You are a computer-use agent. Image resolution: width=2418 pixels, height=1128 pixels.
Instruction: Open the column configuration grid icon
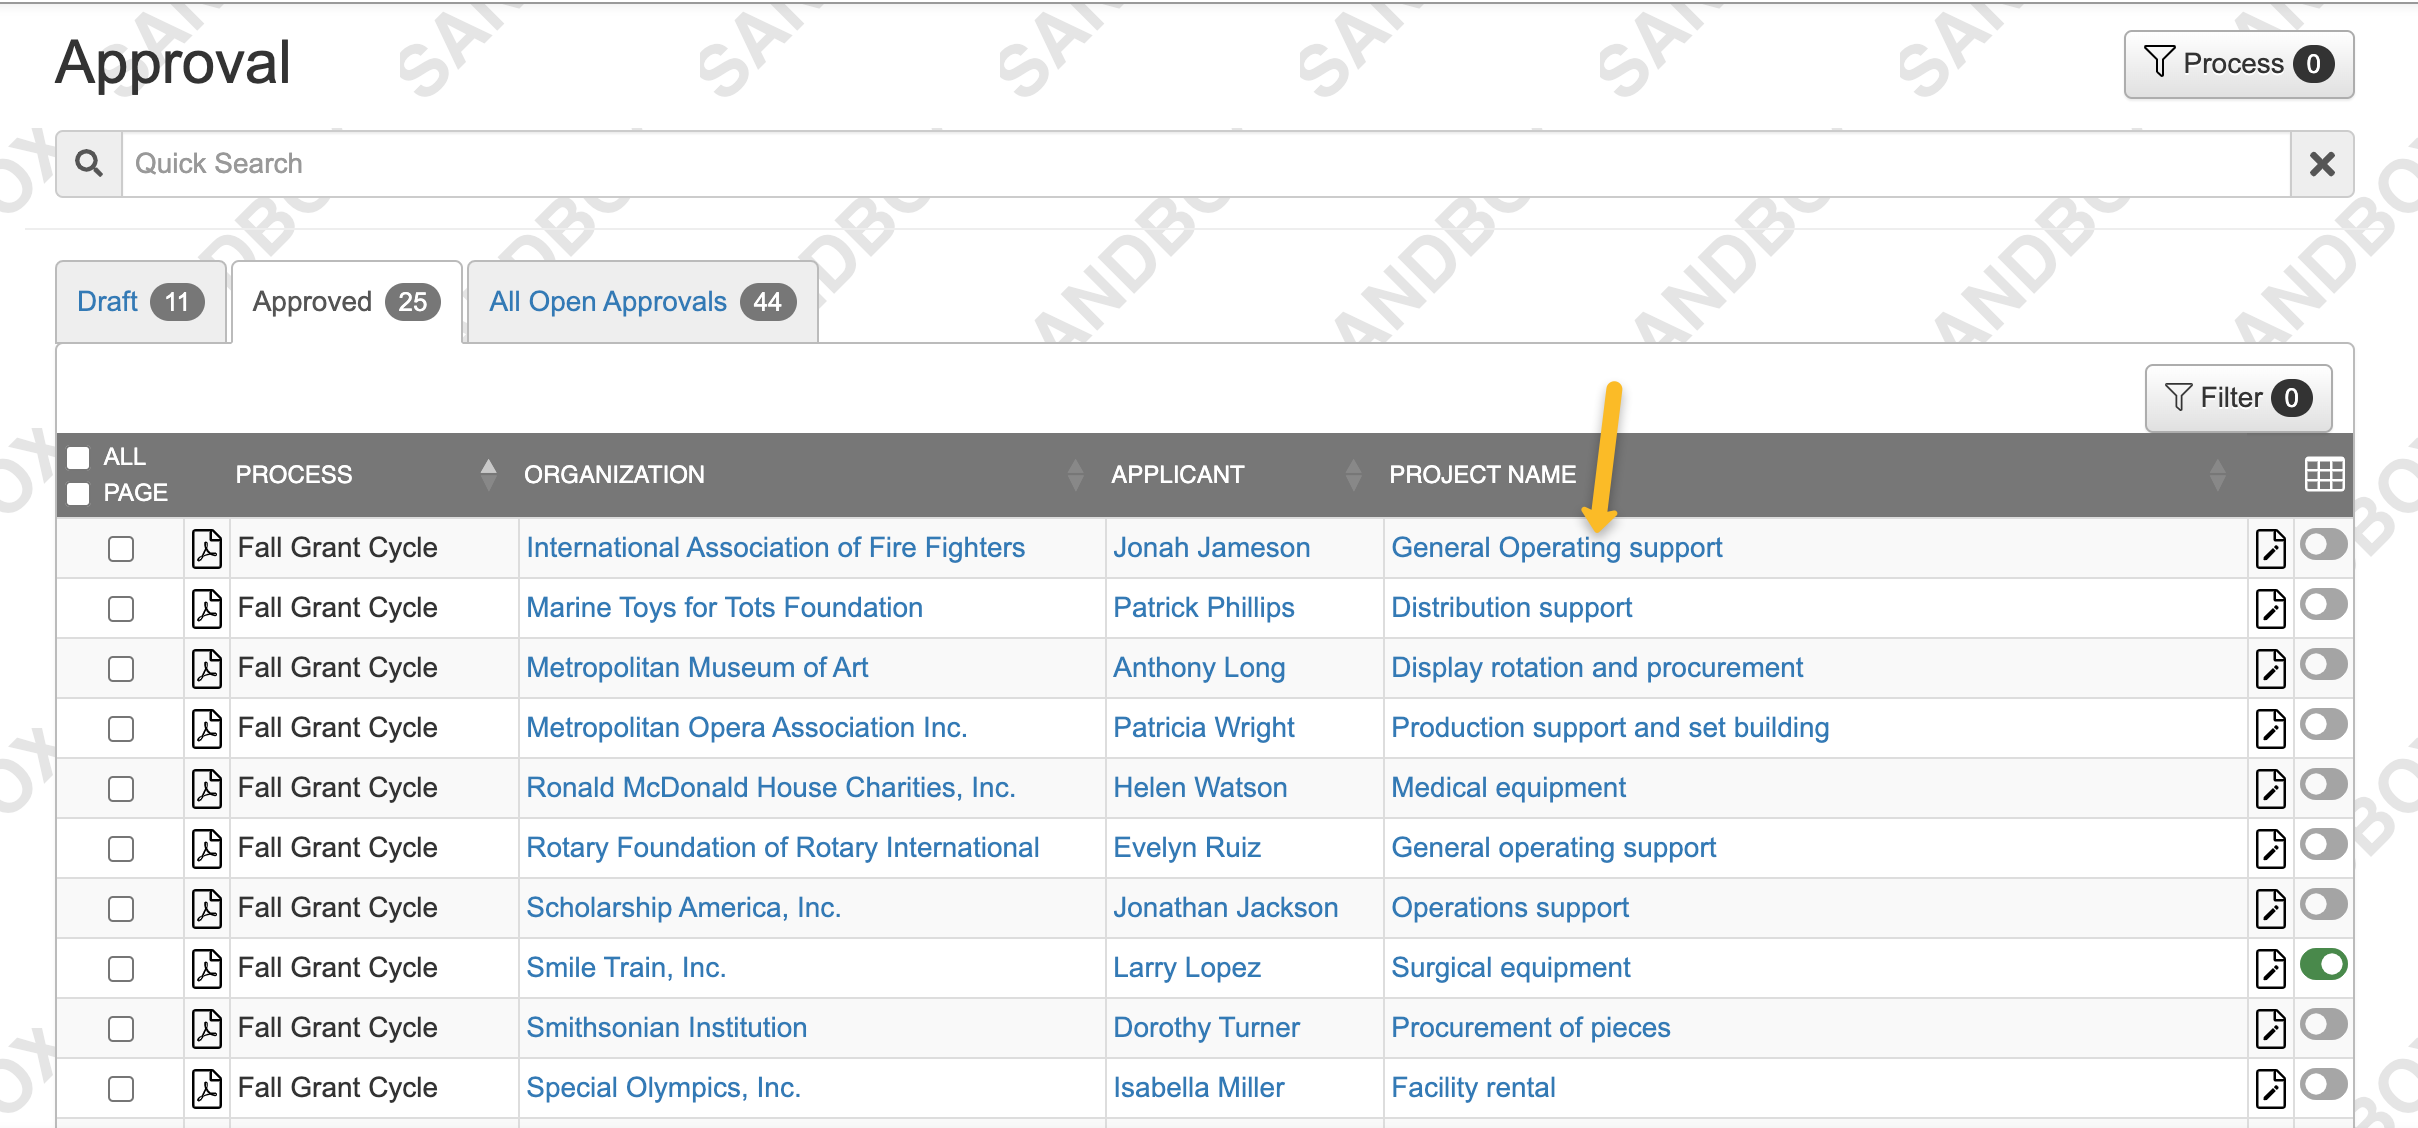click(2325, 474)
